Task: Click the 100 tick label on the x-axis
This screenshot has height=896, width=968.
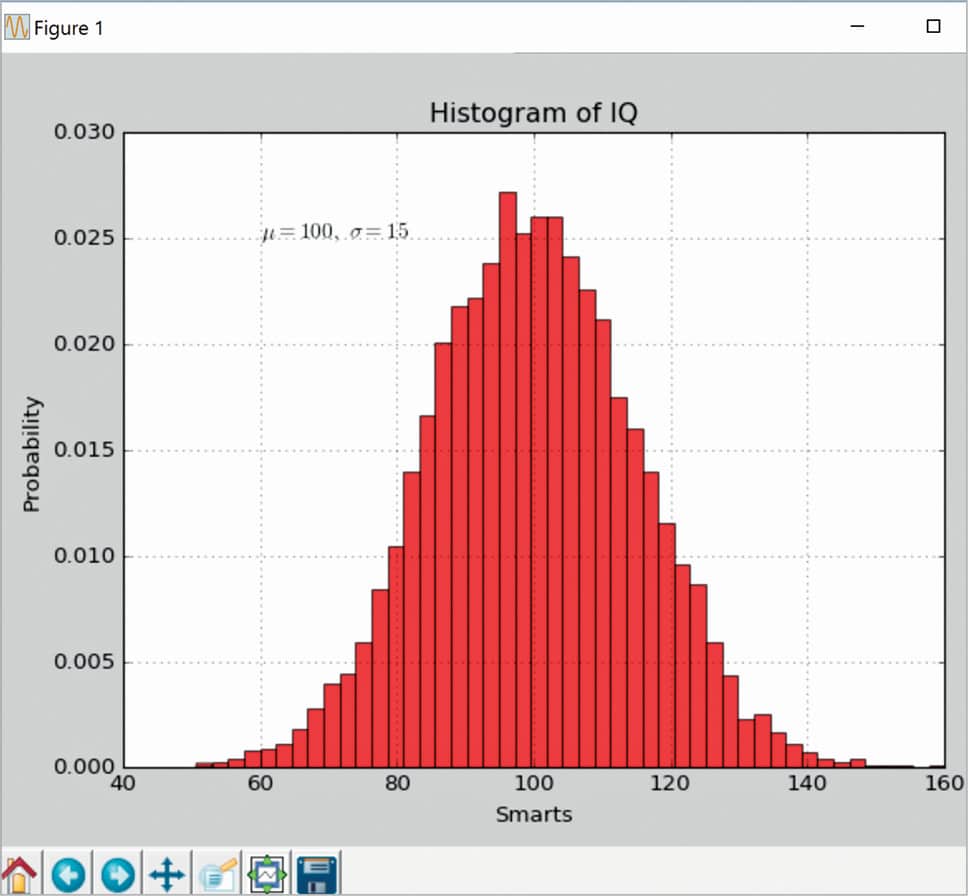Action: (534, 784)
